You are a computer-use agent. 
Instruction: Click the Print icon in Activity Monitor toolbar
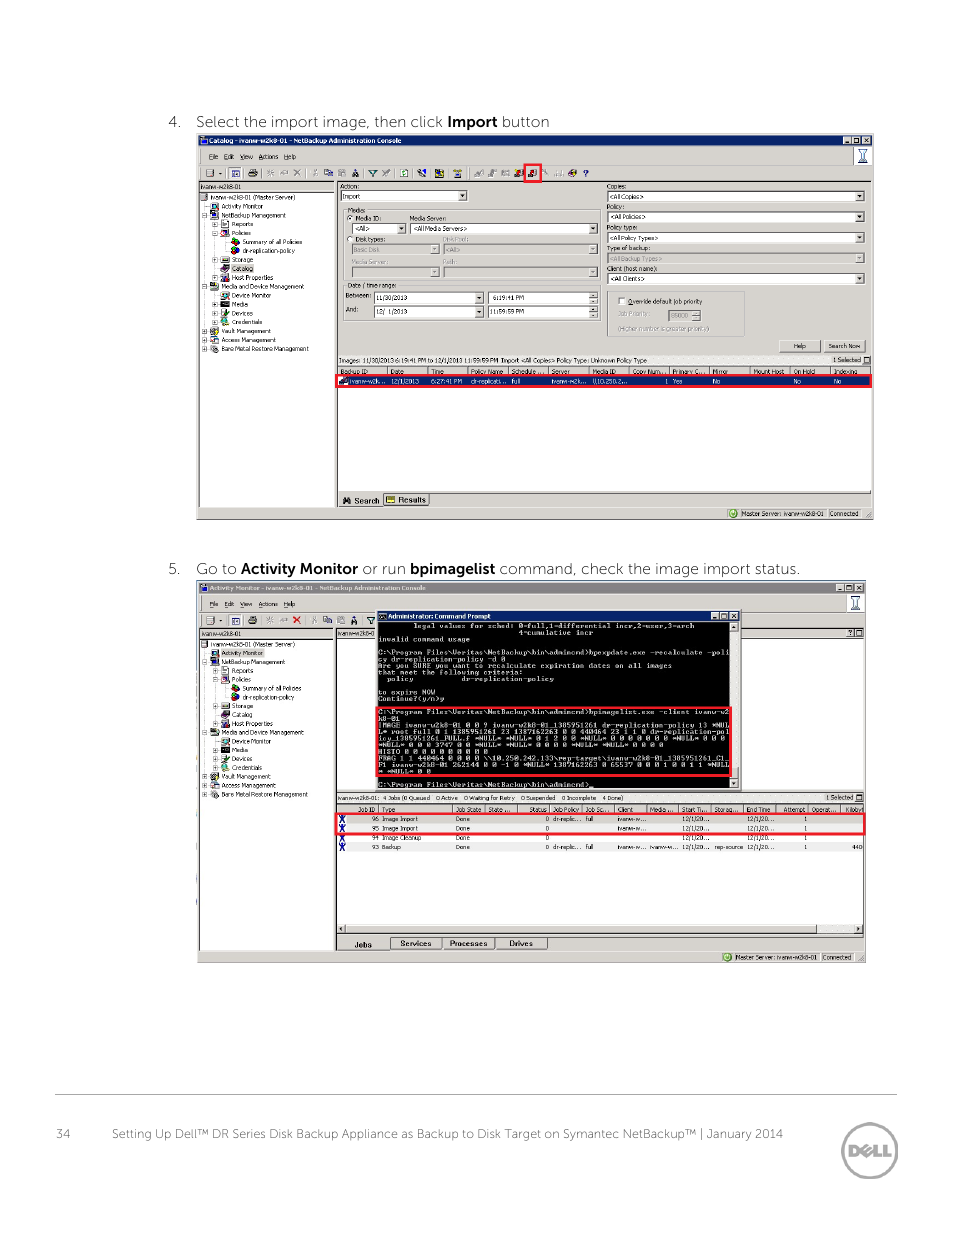tap(253, 620)
